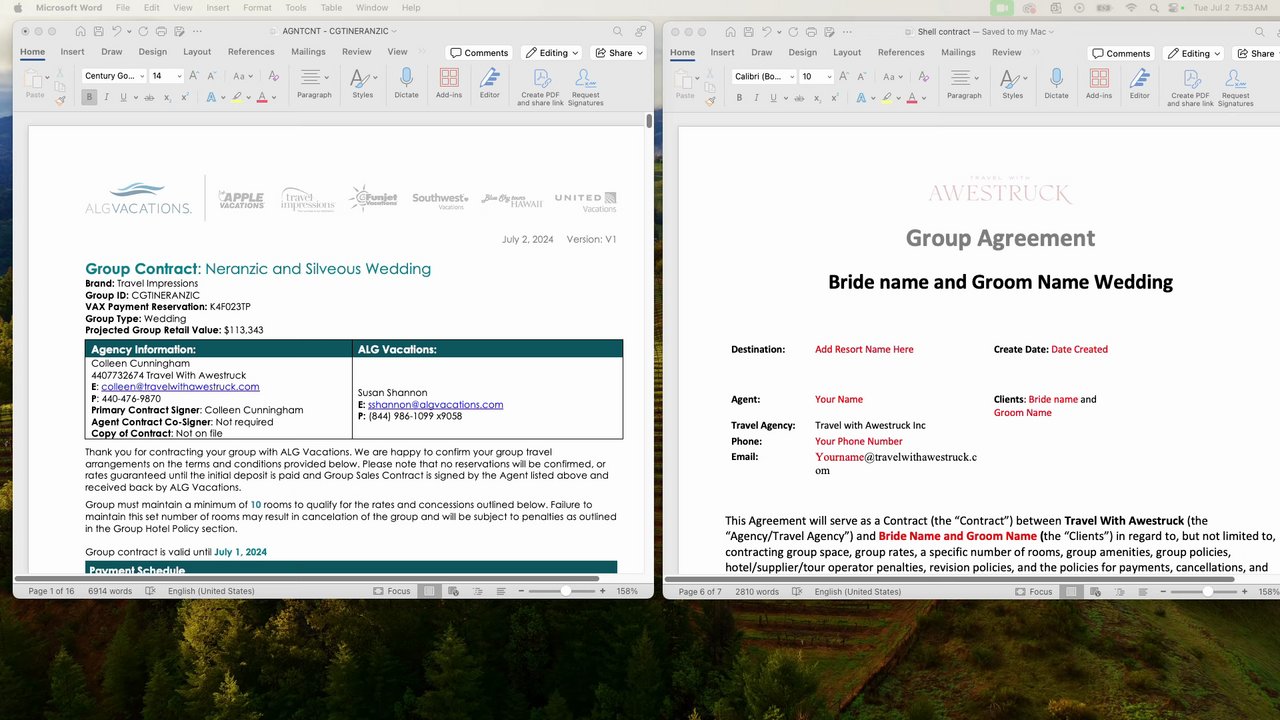Click Redo icon in the AGNTCNT window

[143, 32]
